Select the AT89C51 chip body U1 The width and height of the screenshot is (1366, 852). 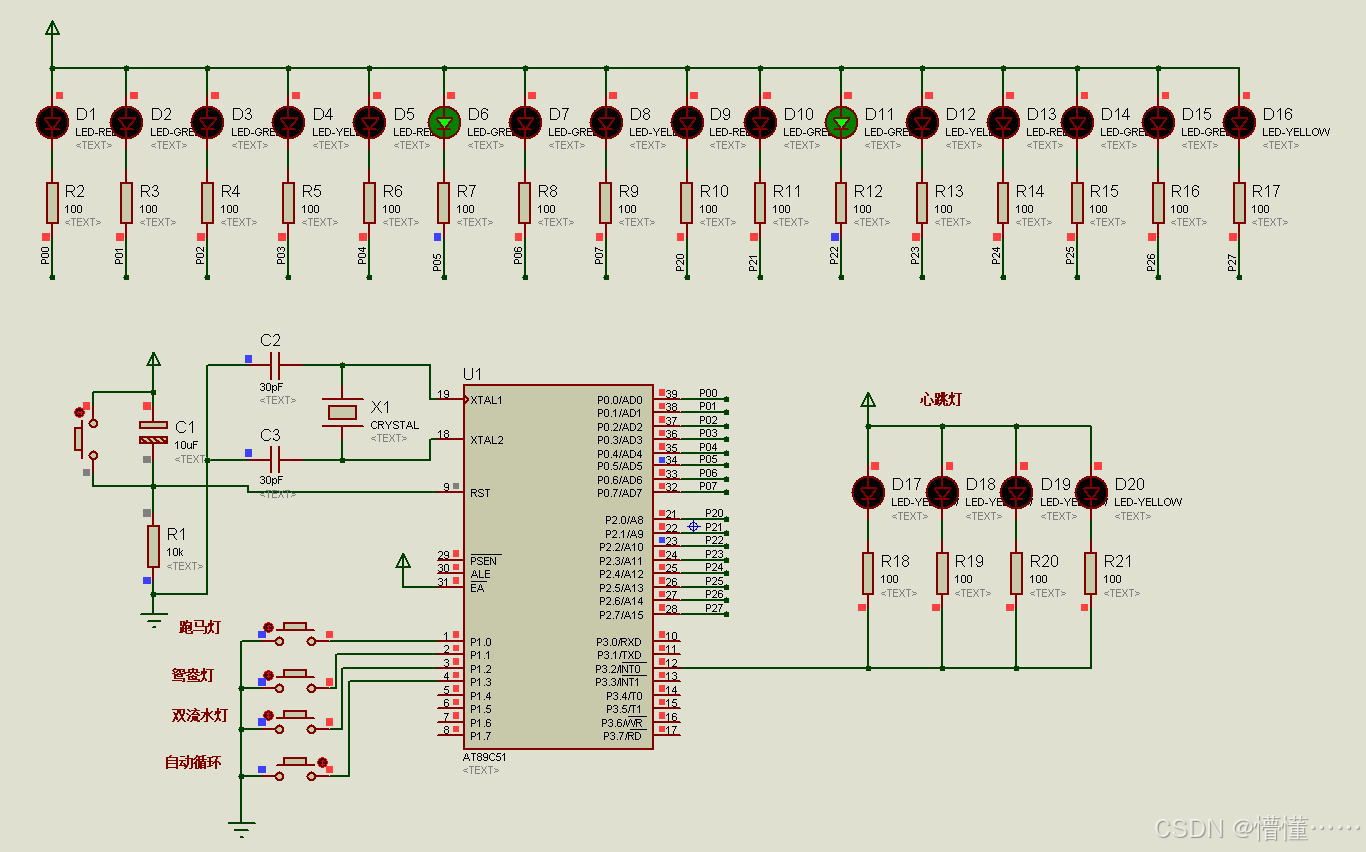[x=558, y=567]
